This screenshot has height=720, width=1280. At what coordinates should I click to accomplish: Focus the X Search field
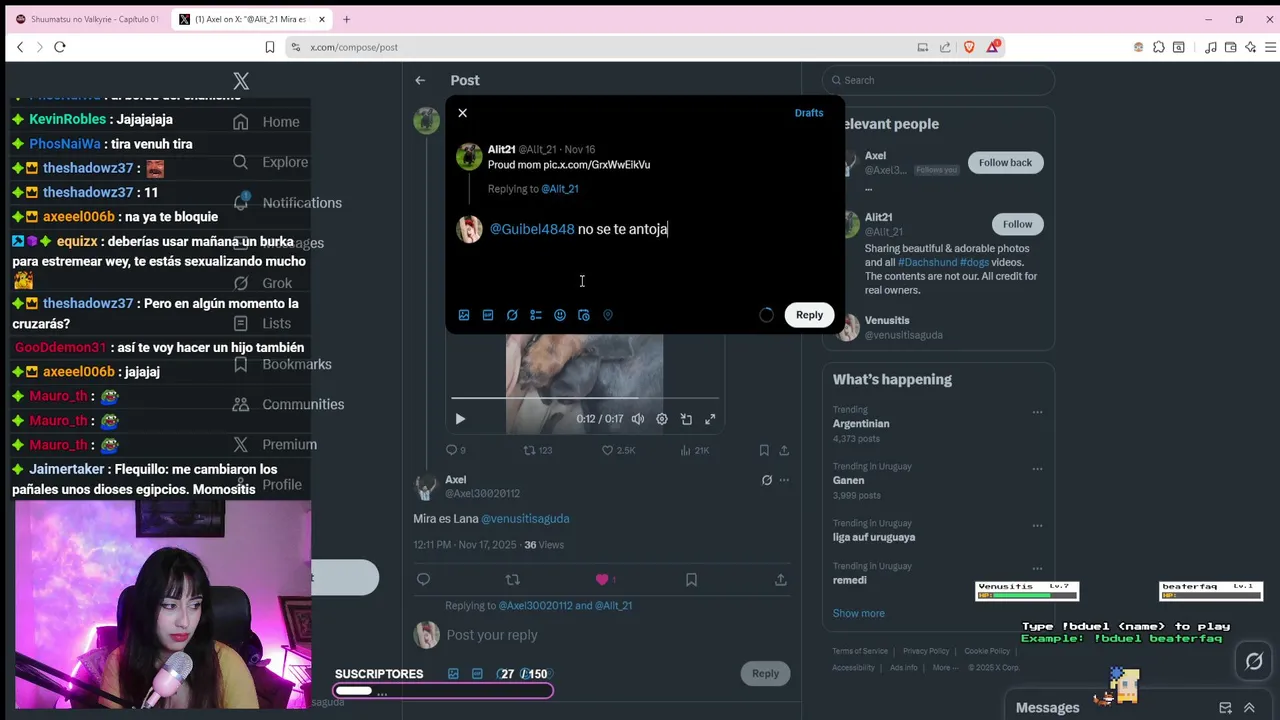click(938, 80)
